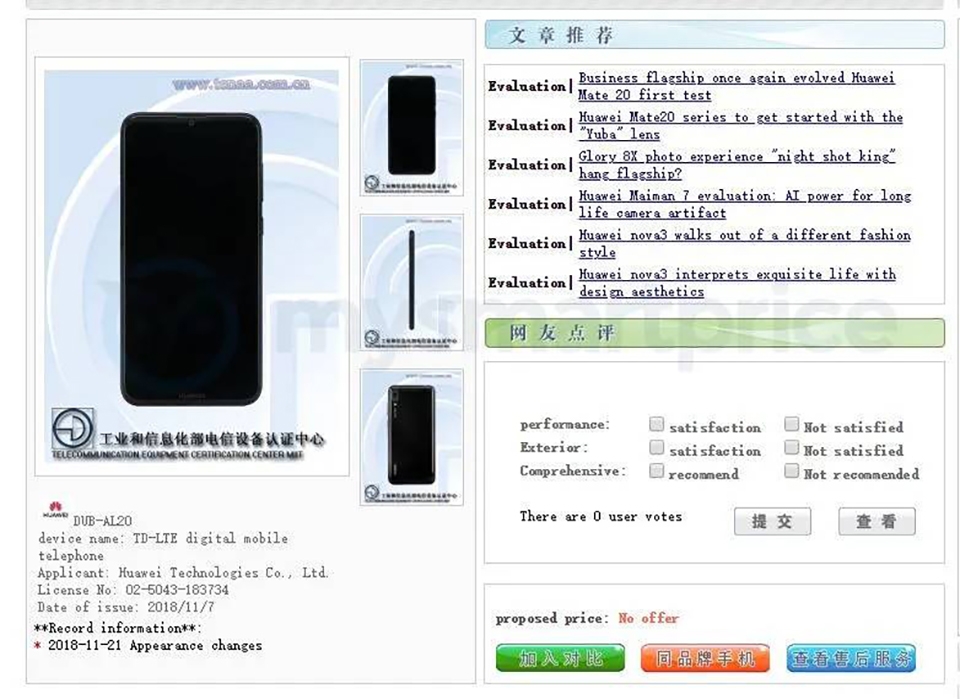Check performance Not satisfied checkbox
Viewport: 960px width, 699px height.
click(792, 424)
